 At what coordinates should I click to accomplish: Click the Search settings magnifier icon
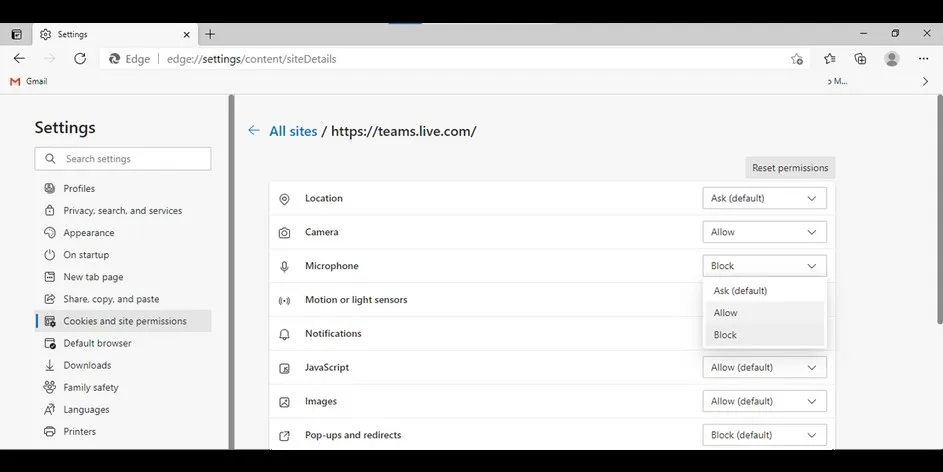50,159
